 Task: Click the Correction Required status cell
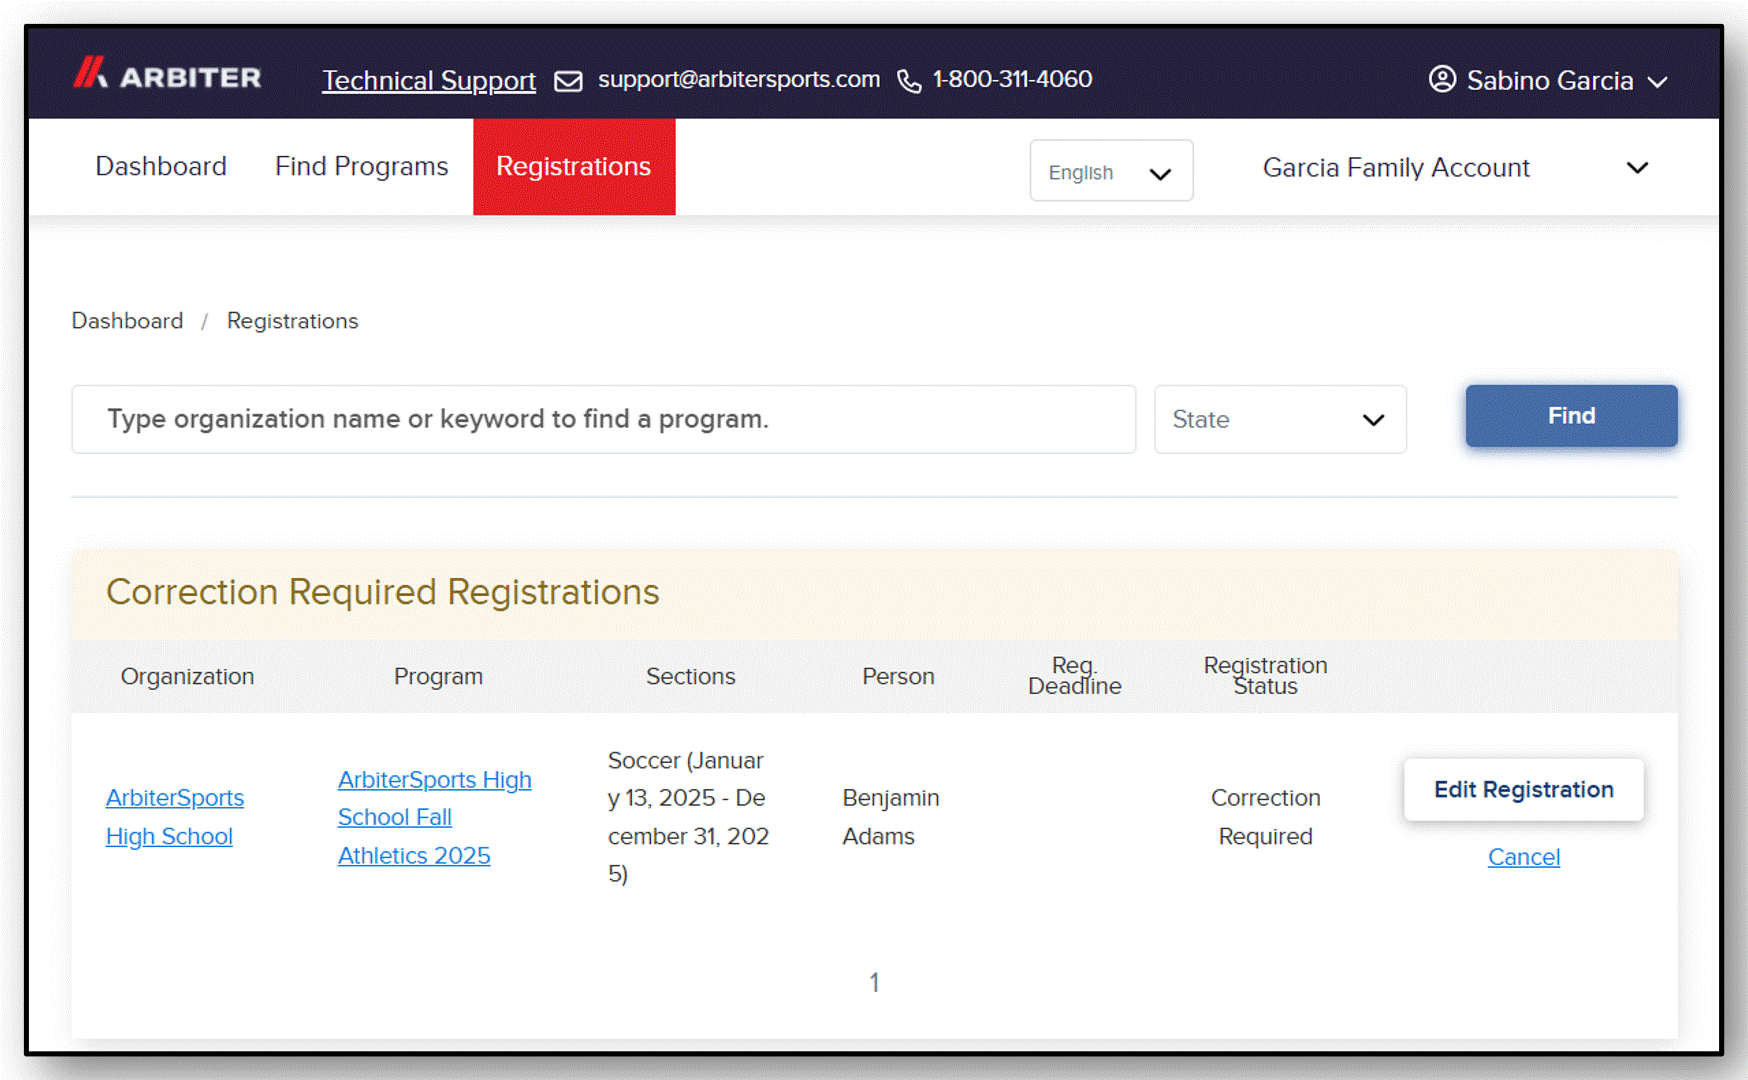point(1265,817)
